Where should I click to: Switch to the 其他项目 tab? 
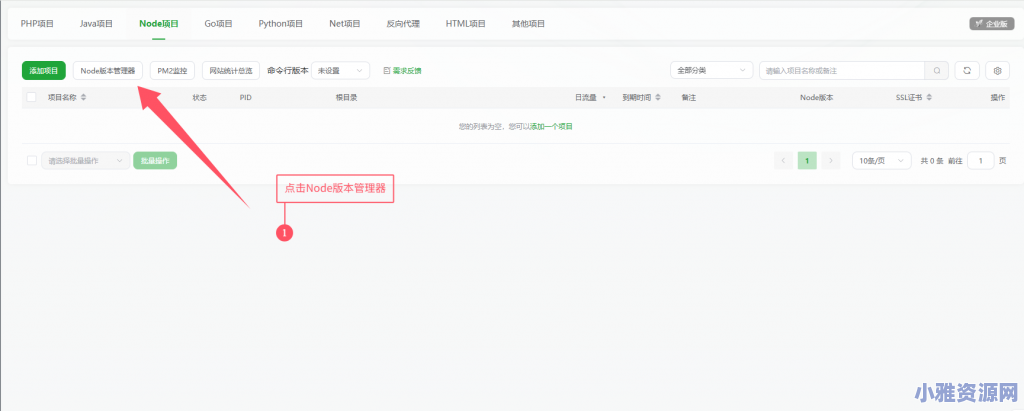click(528, 24)
